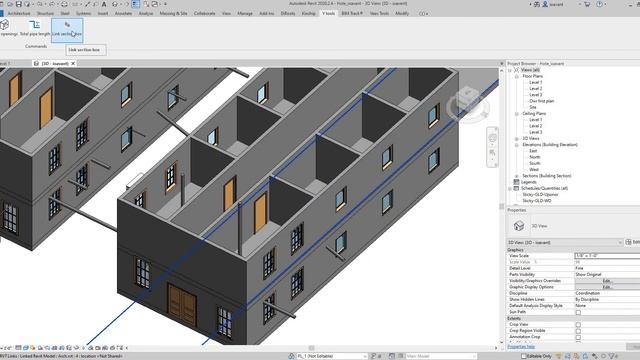The image size is (640, 360).
Task: Click Edit for Graphic Display Options
Action: pos(607,287)
